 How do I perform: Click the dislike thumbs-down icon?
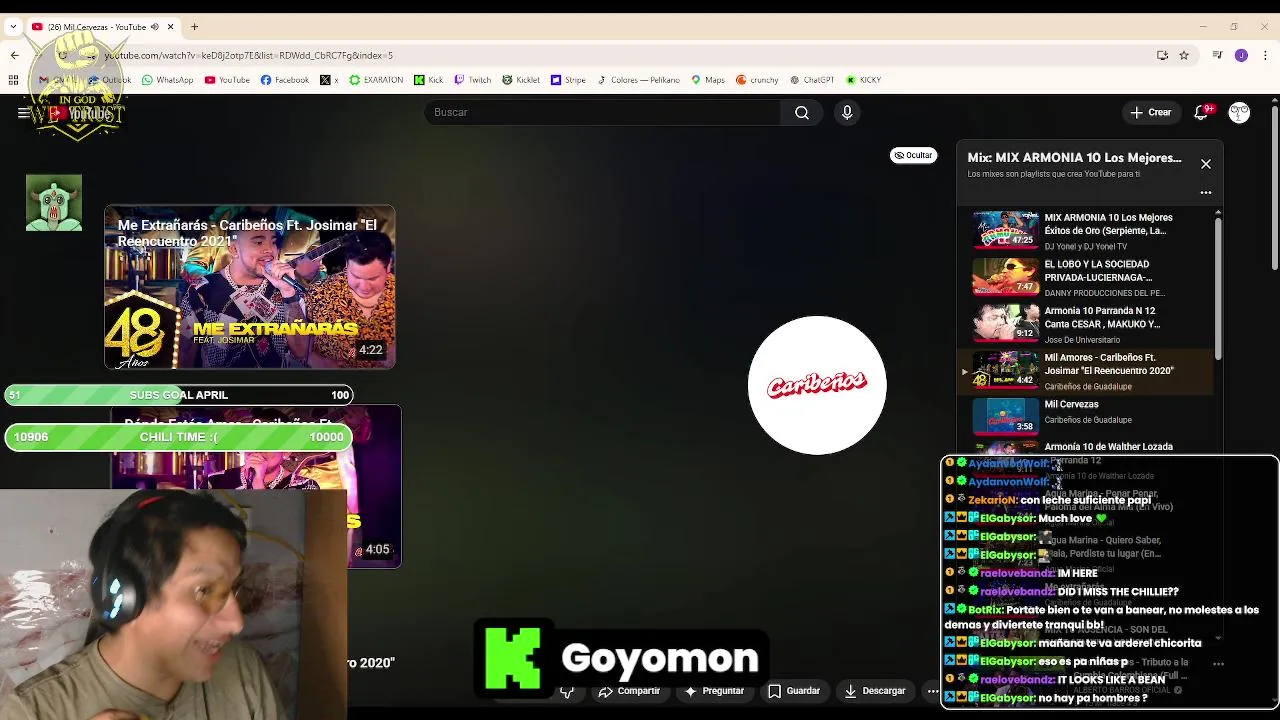(567, 692)
